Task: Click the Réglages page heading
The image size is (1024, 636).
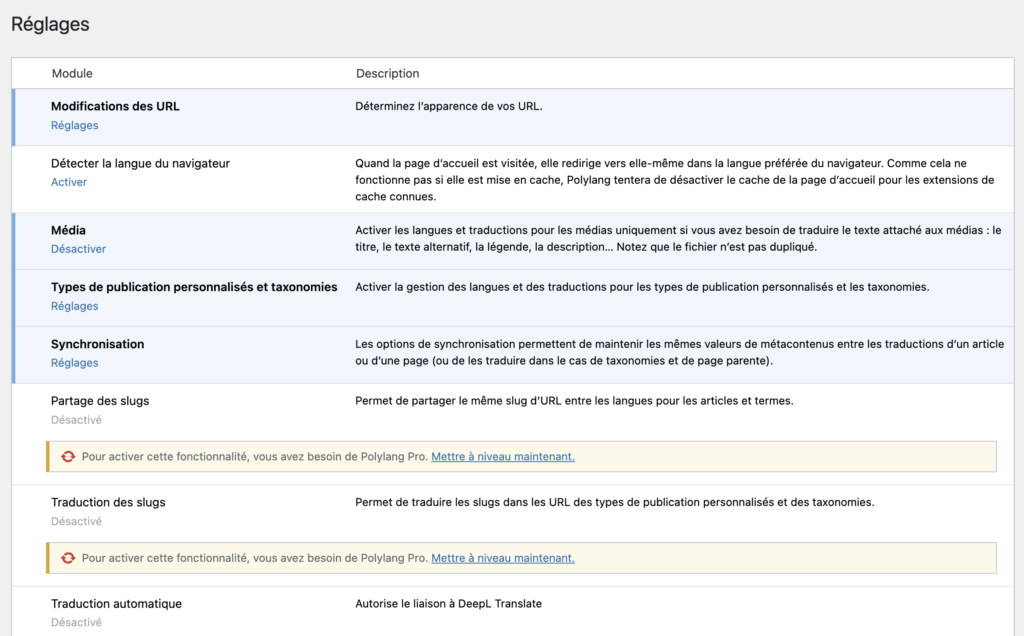Action: pyautogui.click(x=50, y=24)
